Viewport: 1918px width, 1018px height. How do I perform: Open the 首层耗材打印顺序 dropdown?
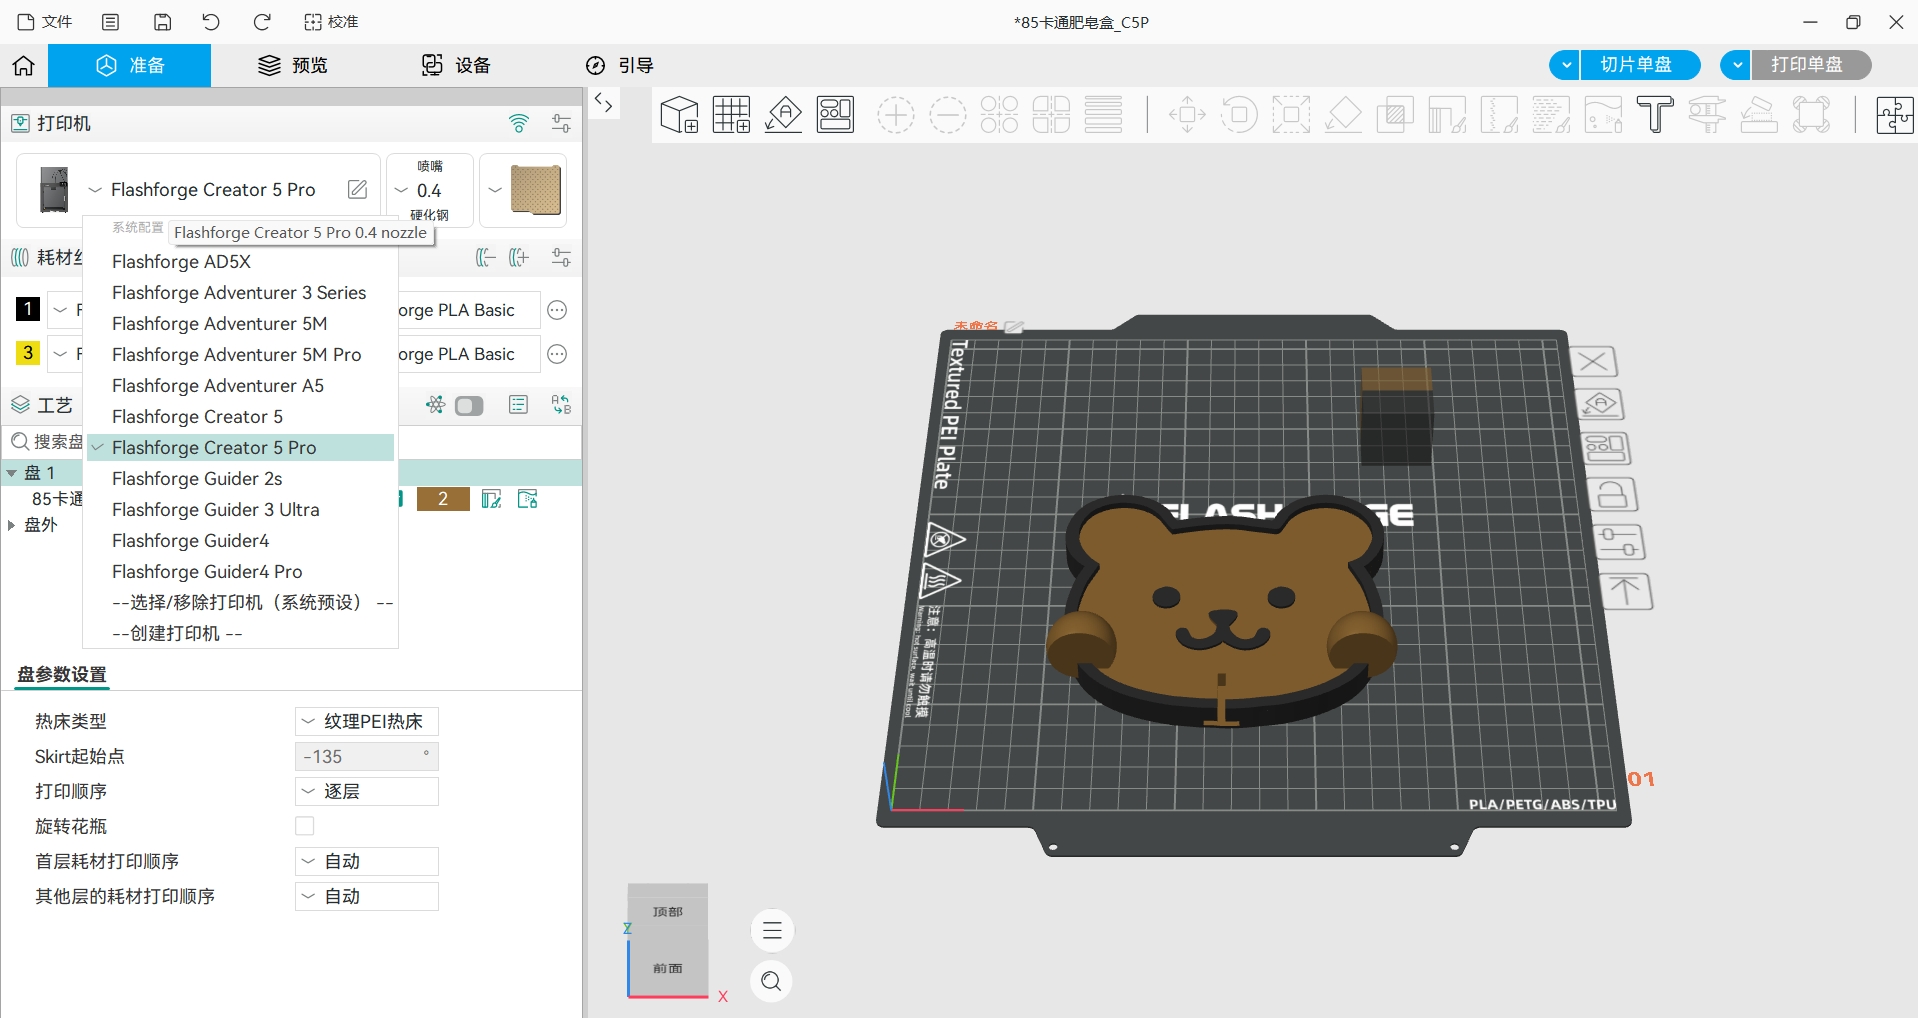coord(367,861)
